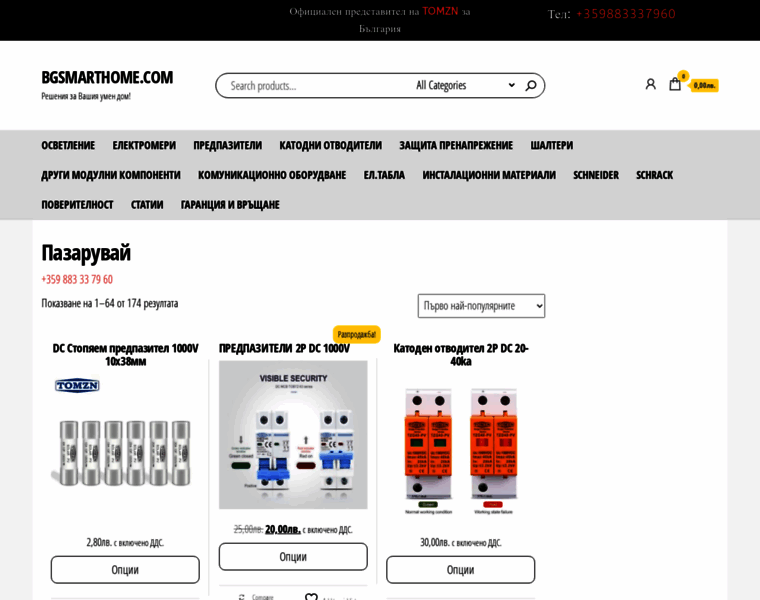Click the Разпродажба! sale badge
The width and height of the screenshot is (760, 600).
(356, 334)
